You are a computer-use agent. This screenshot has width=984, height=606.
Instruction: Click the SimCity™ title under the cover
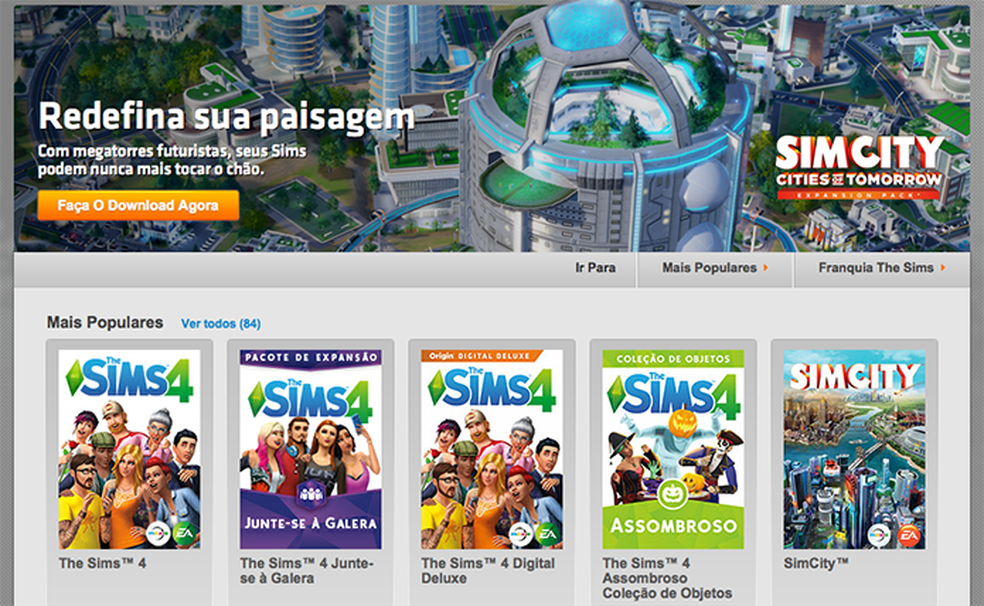pyautogui.click(x=816, y=563)
